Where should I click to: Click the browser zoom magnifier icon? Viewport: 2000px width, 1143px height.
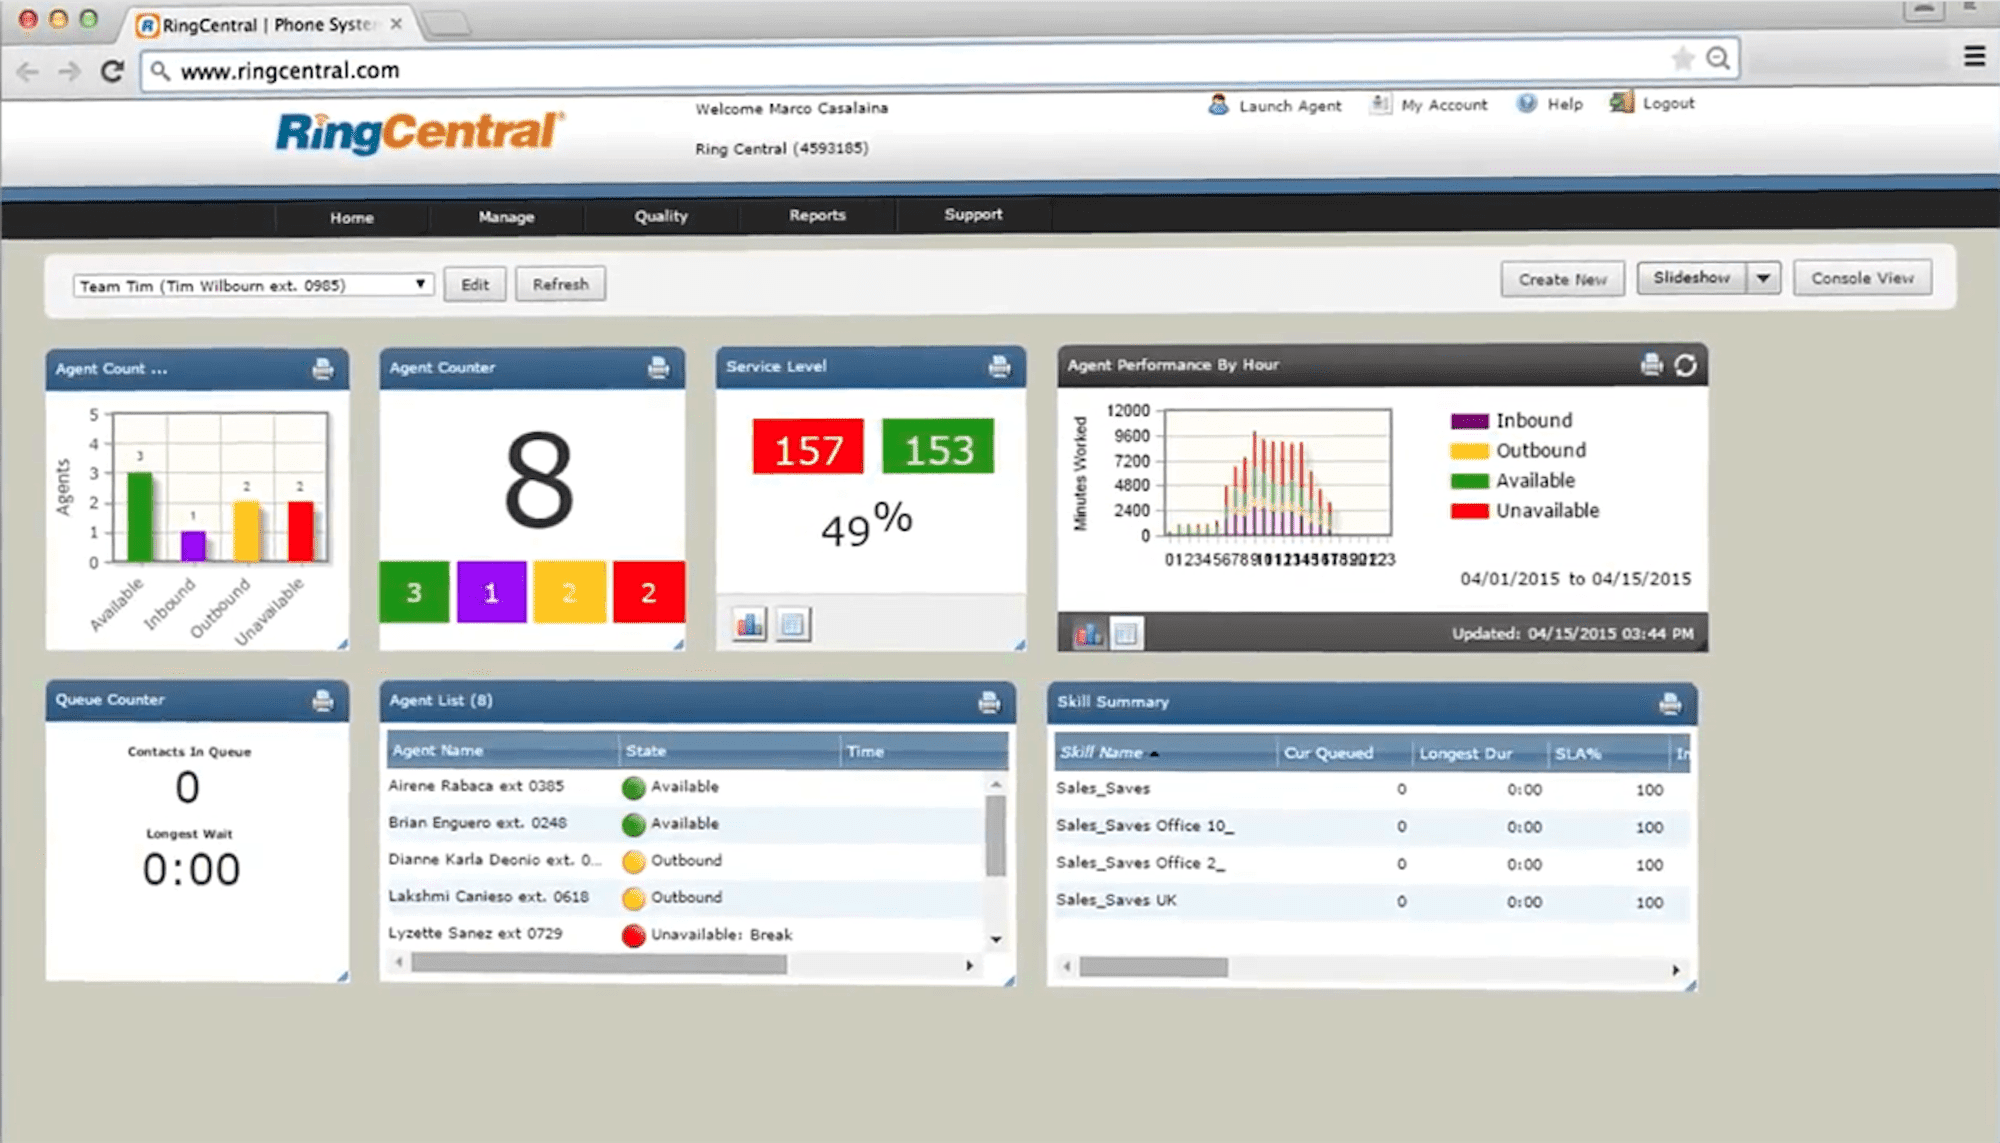1718,59
